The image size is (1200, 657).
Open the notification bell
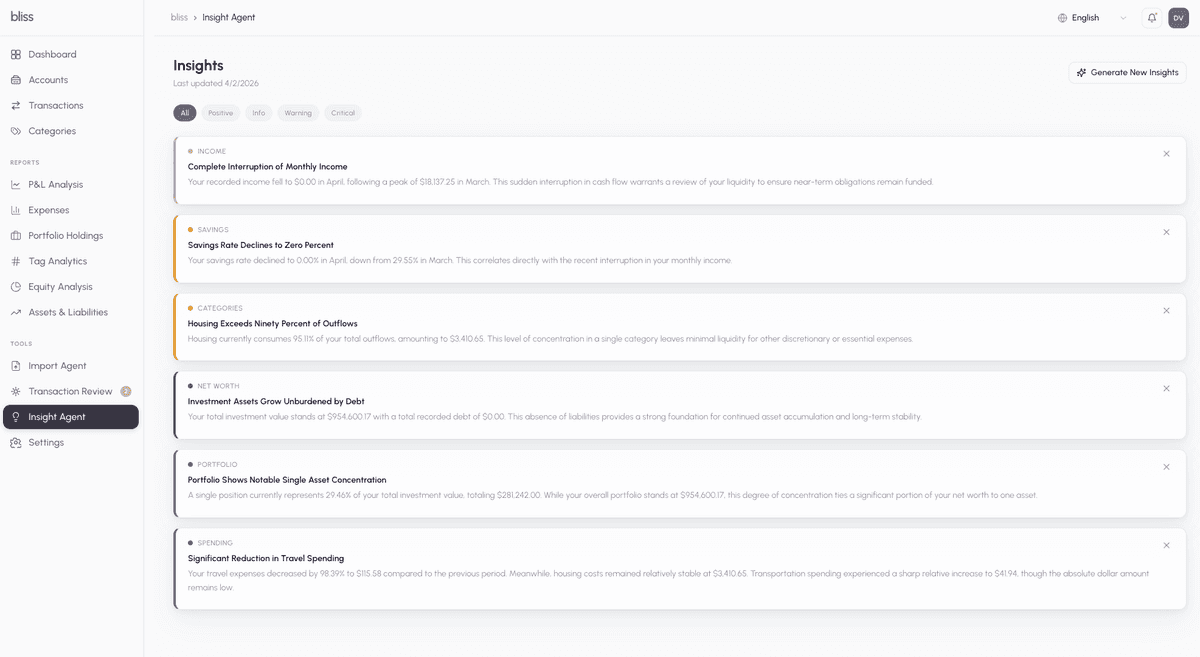click(x=1151, y=17)
